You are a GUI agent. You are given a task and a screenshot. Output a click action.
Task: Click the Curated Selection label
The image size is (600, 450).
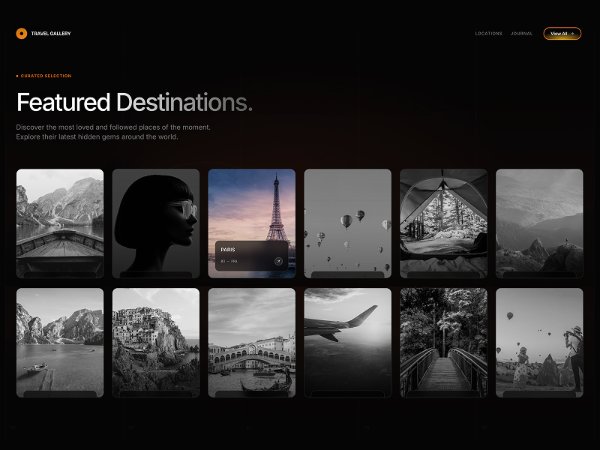tap(46, 76)
